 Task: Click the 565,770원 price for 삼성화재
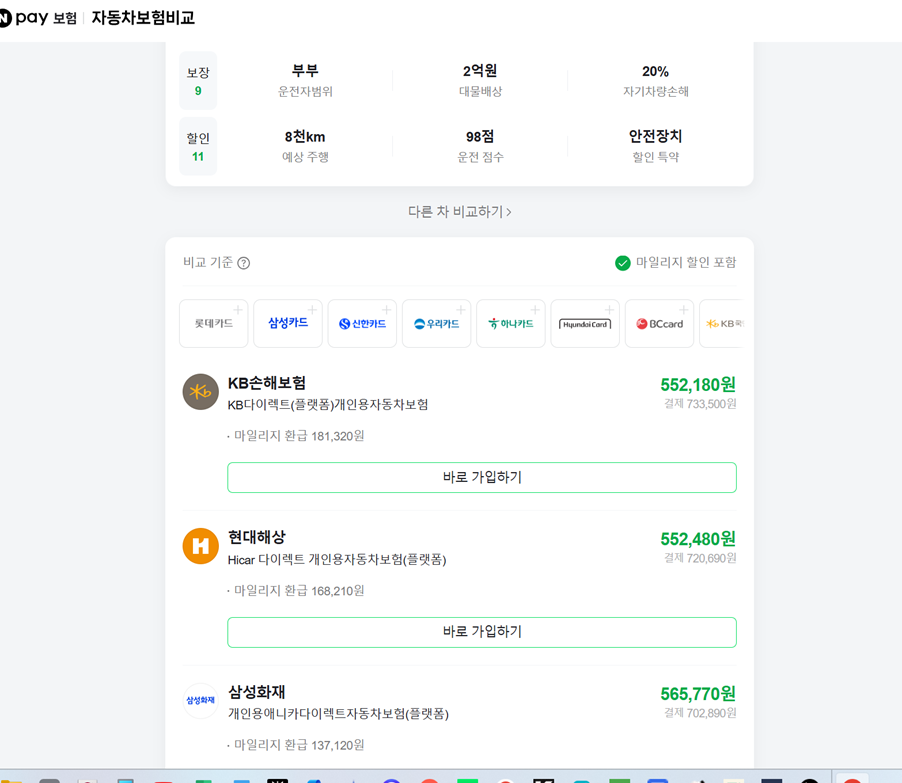tap(698, 694)
